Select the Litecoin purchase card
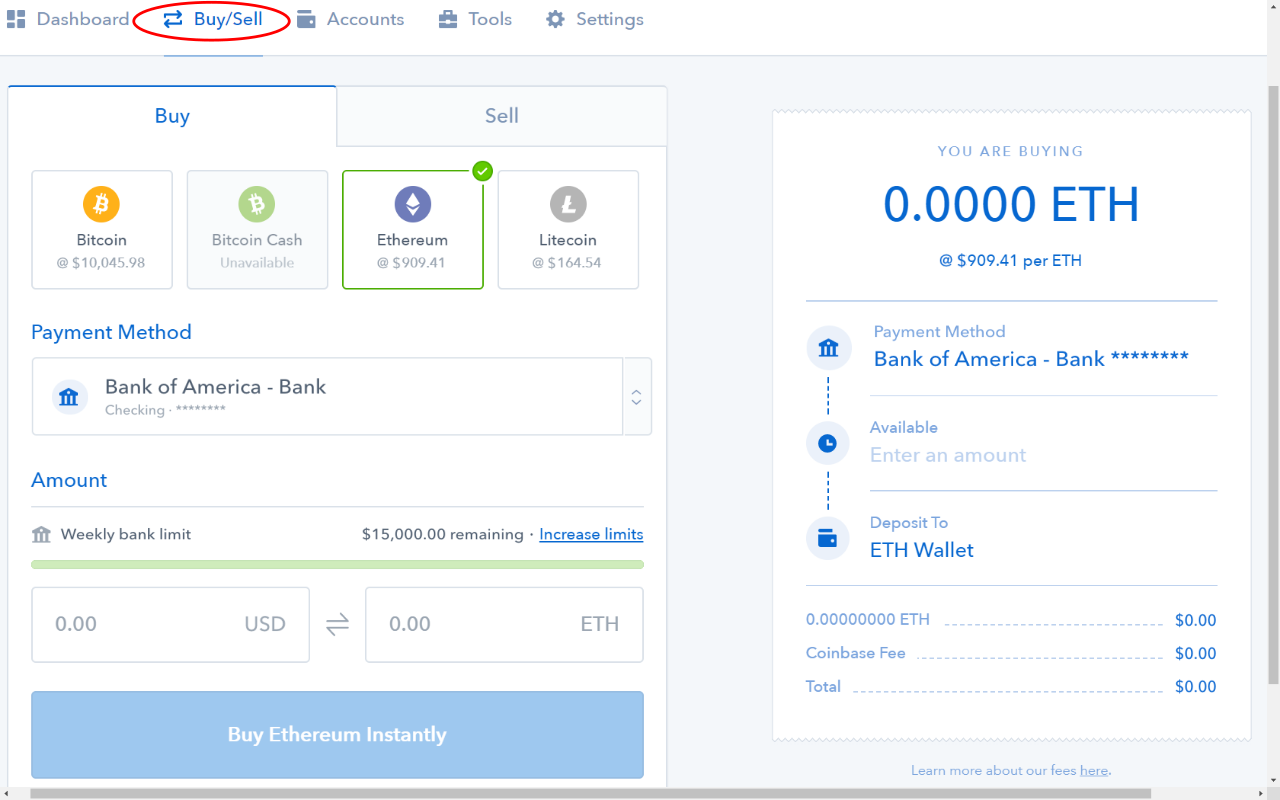 click(567, 230)
